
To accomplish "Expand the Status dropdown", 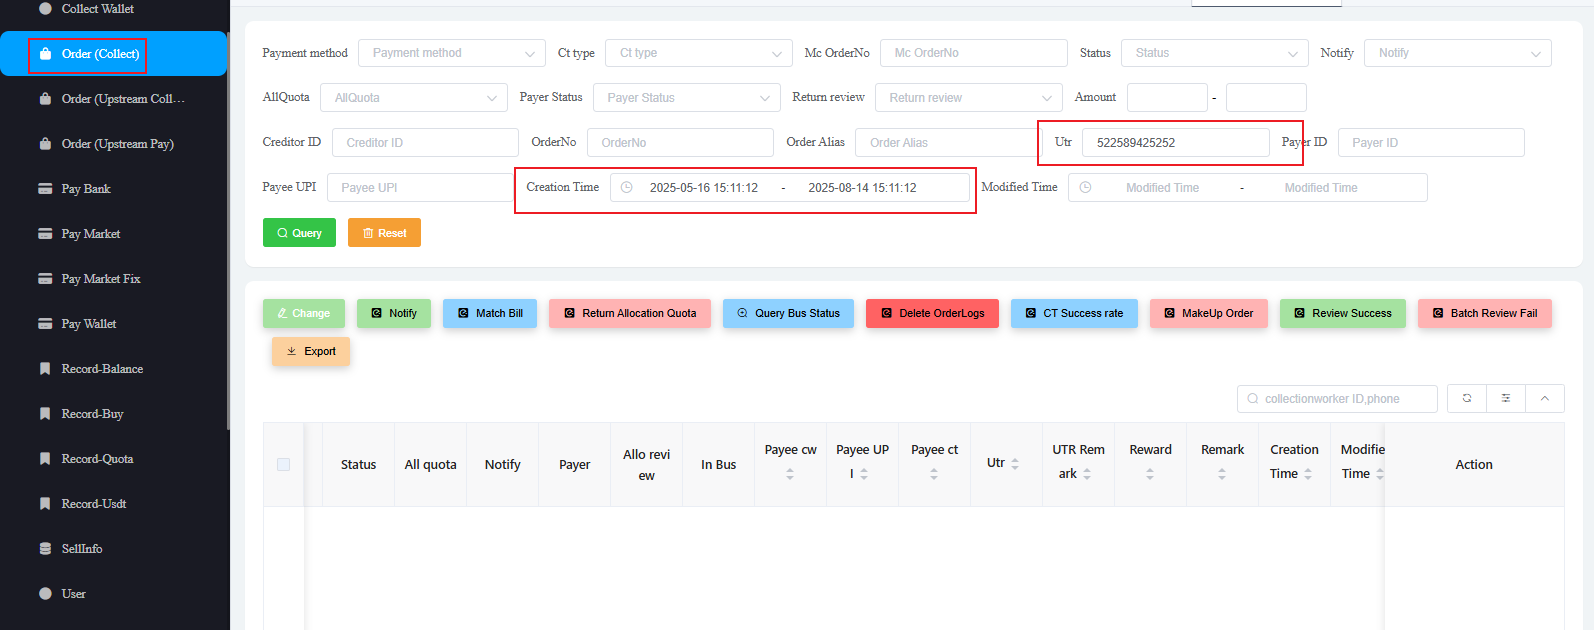I will pyautogui.click(x=1214, y=53).
